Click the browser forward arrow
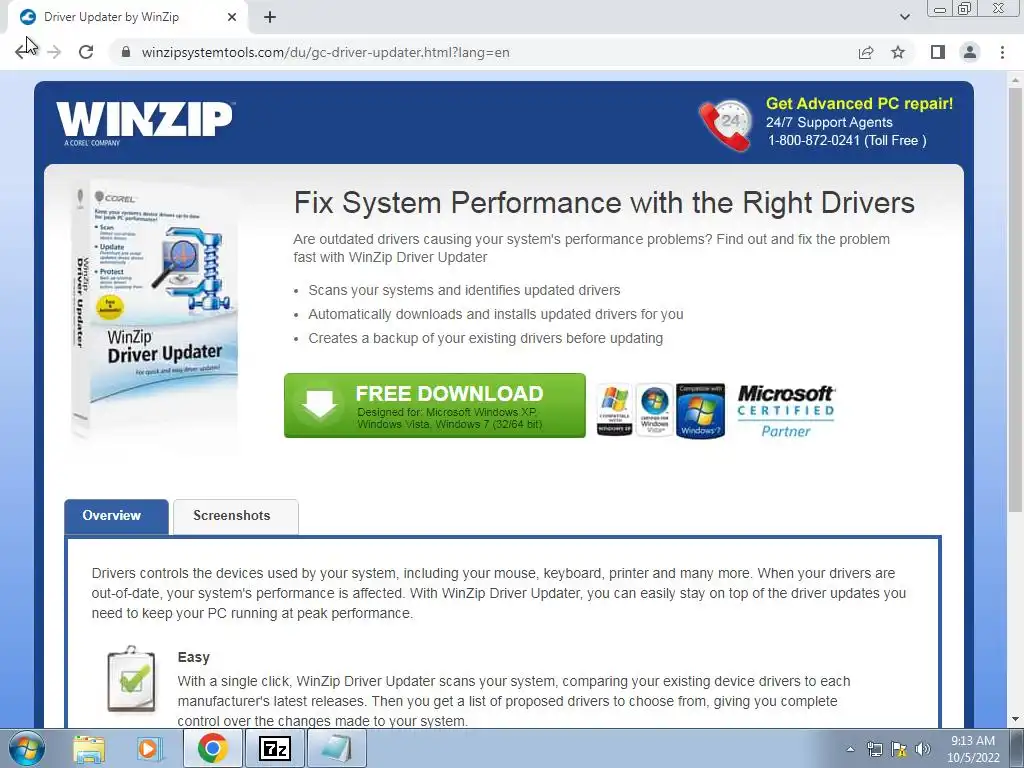1024x768 pixels. pos(54,52)
